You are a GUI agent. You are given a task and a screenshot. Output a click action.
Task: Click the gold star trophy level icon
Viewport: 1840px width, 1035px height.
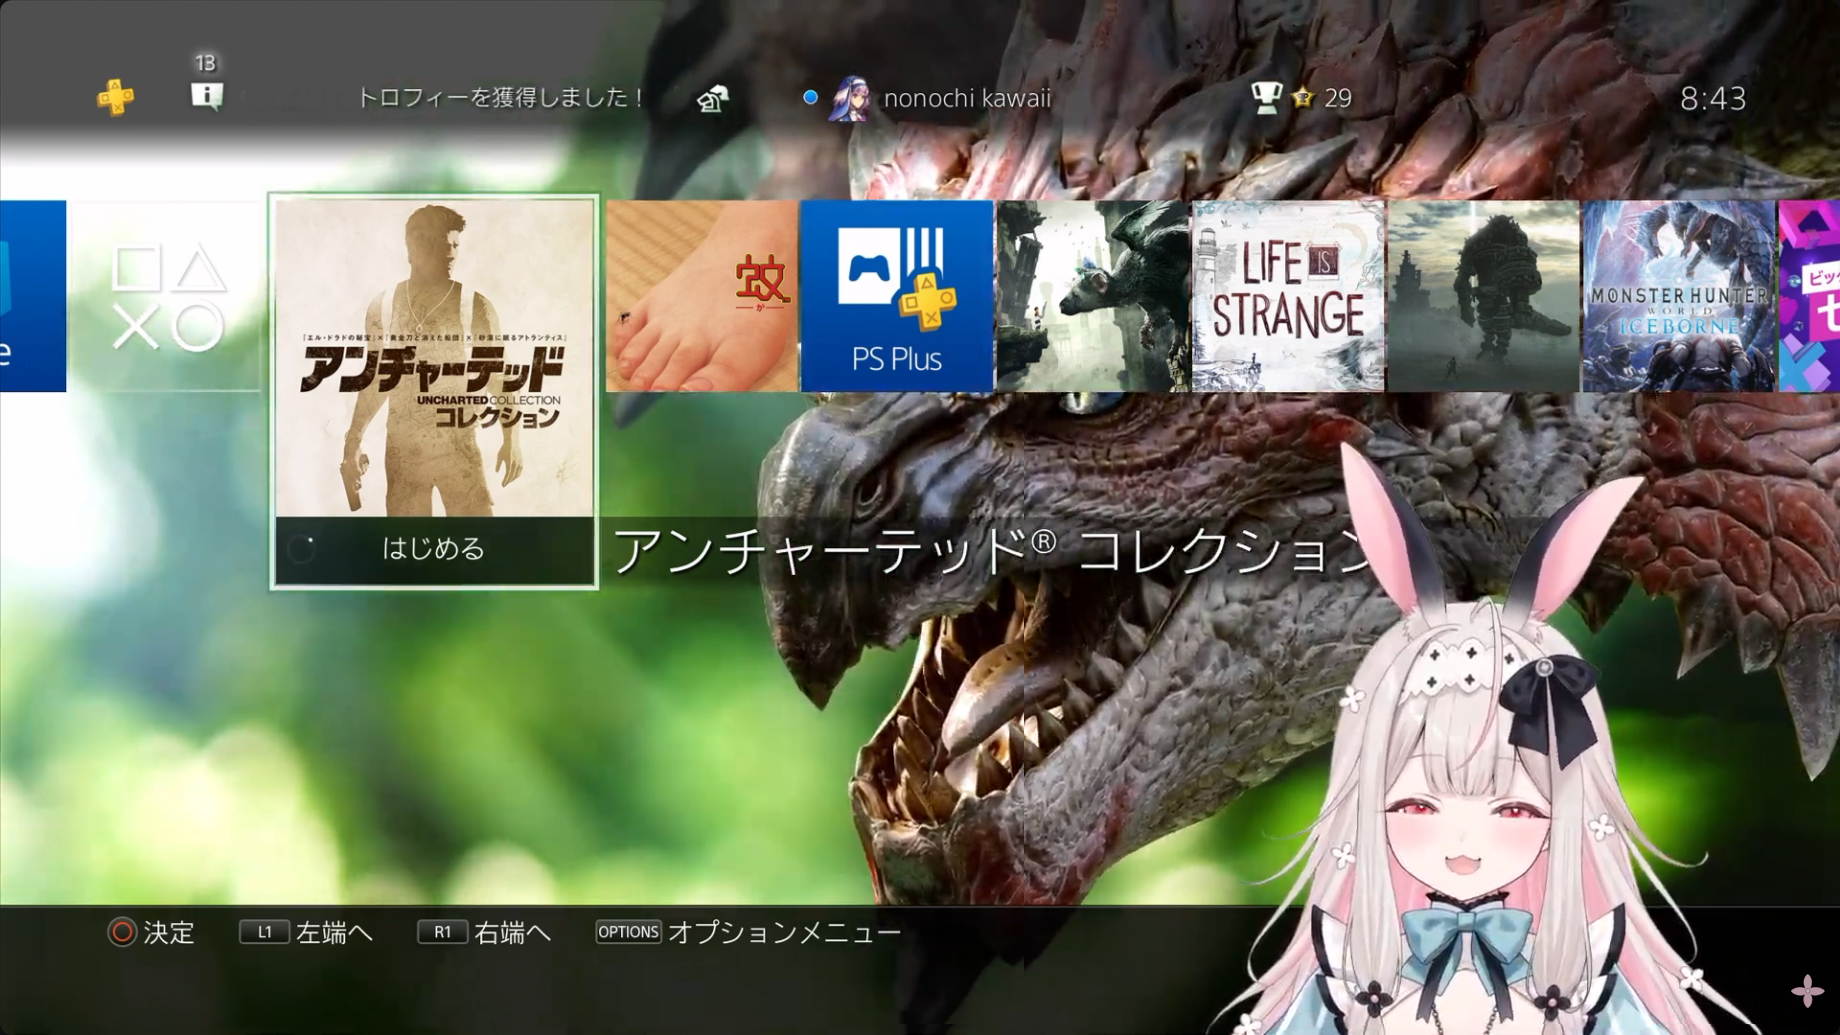click(x=1302, y=97)
